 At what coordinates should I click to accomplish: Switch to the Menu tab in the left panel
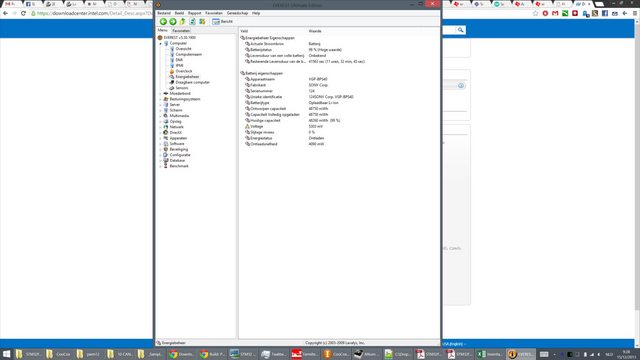(162, 30)
